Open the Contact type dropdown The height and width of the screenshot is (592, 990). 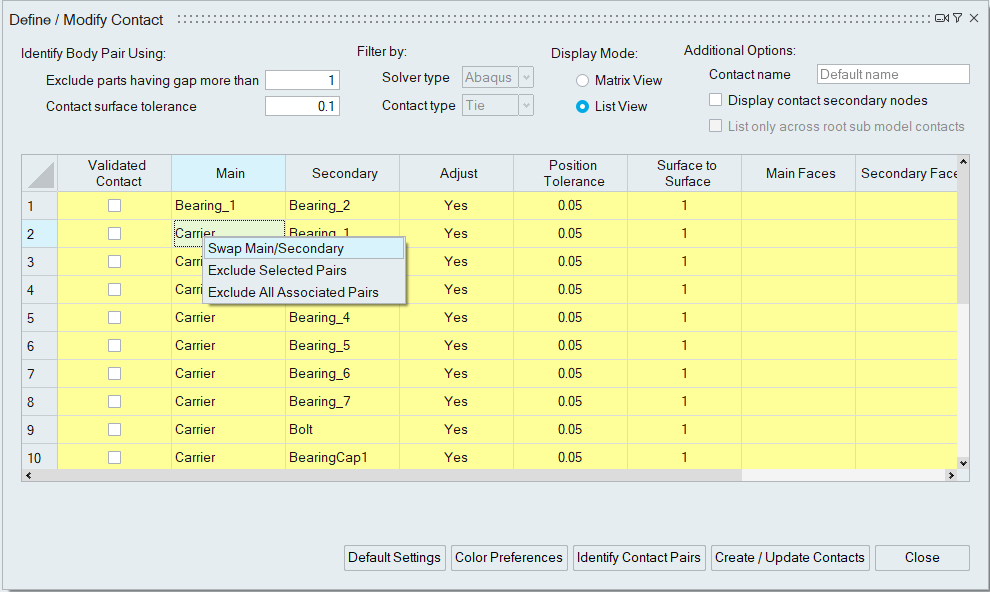click(x=498, y=106)
